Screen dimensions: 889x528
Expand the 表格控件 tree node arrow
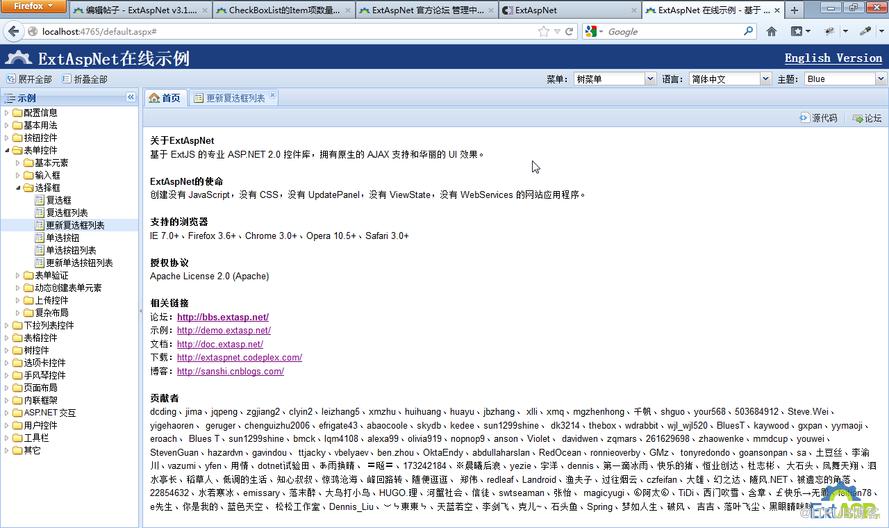(7, 338)
